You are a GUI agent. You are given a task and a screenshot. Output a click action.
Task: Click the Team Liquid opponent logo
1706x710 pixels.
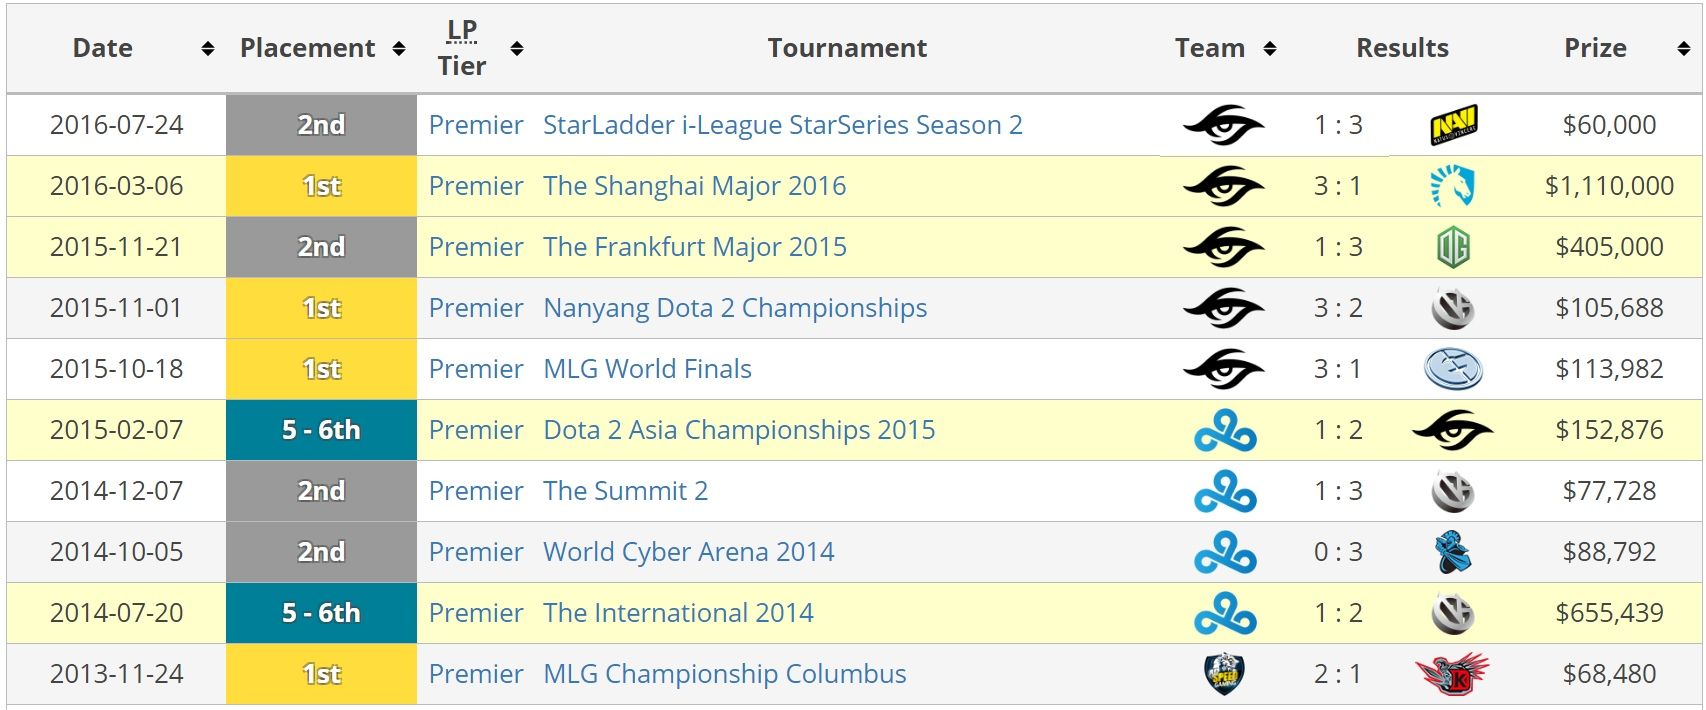point(1453,187)
